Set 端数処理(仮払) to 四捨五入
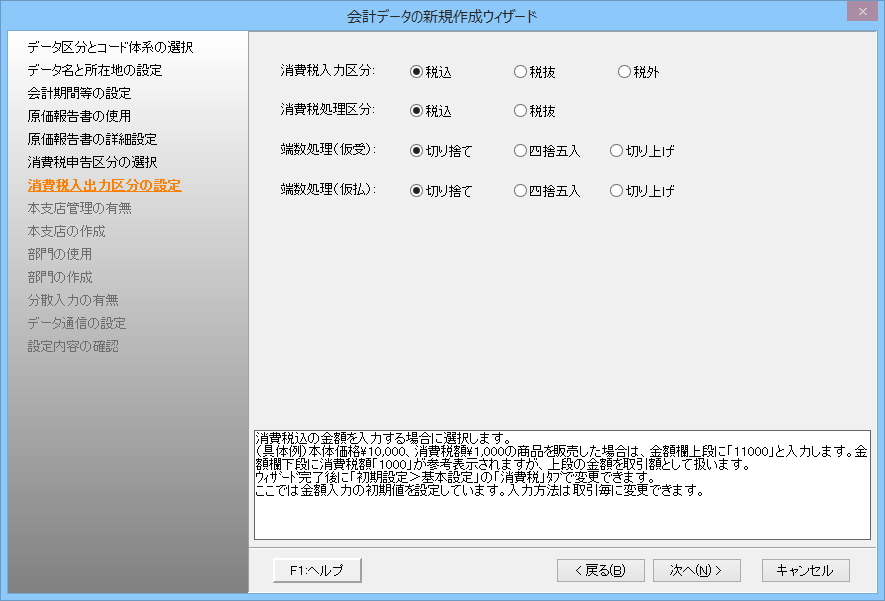885x601 pixels. 520,191
